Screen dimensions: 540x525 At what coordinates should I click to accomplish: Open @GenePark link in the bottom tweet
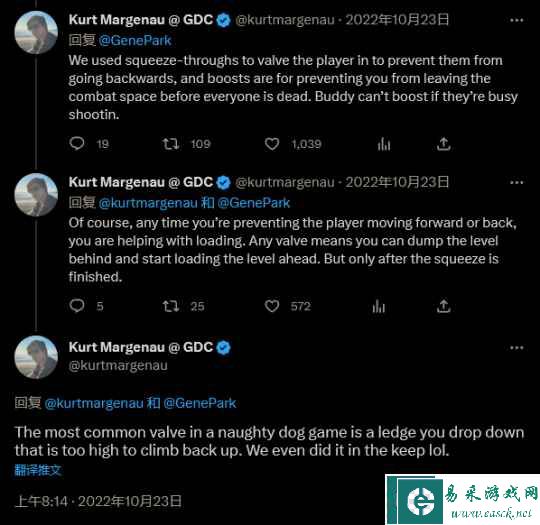(200, 403)
